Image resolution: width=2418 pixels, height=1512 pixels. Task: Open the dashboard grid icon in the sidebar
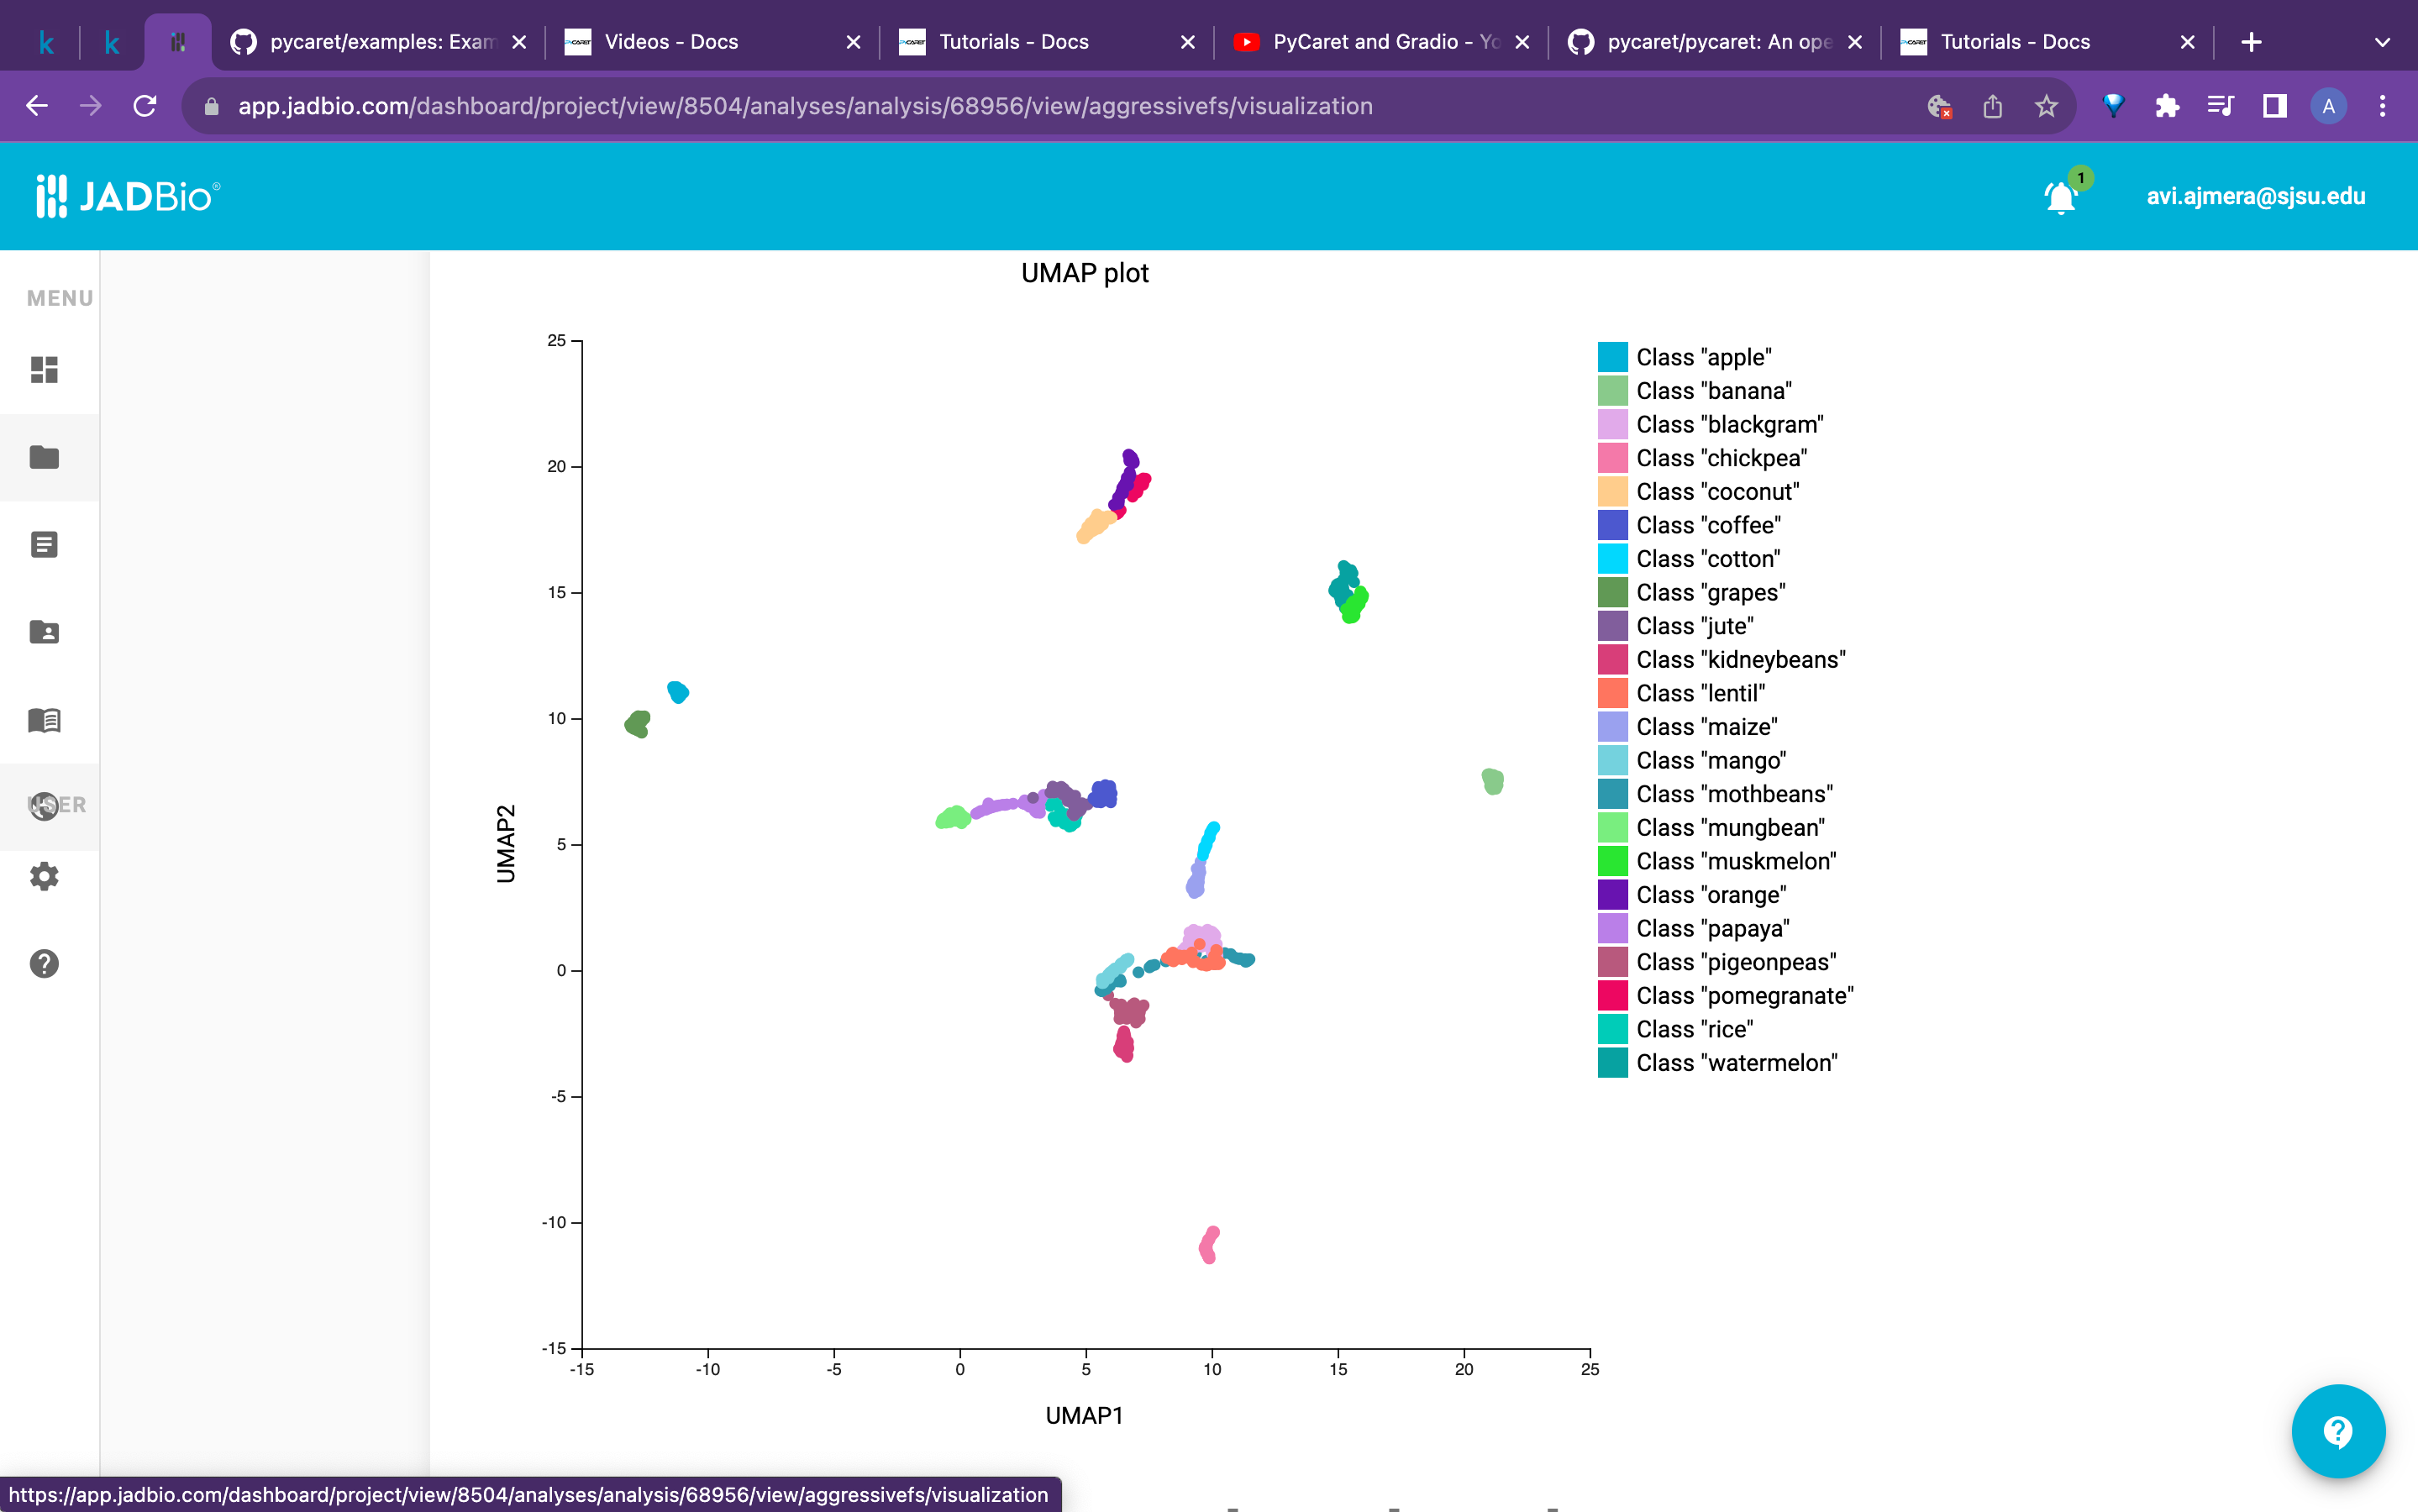point(44,370)
